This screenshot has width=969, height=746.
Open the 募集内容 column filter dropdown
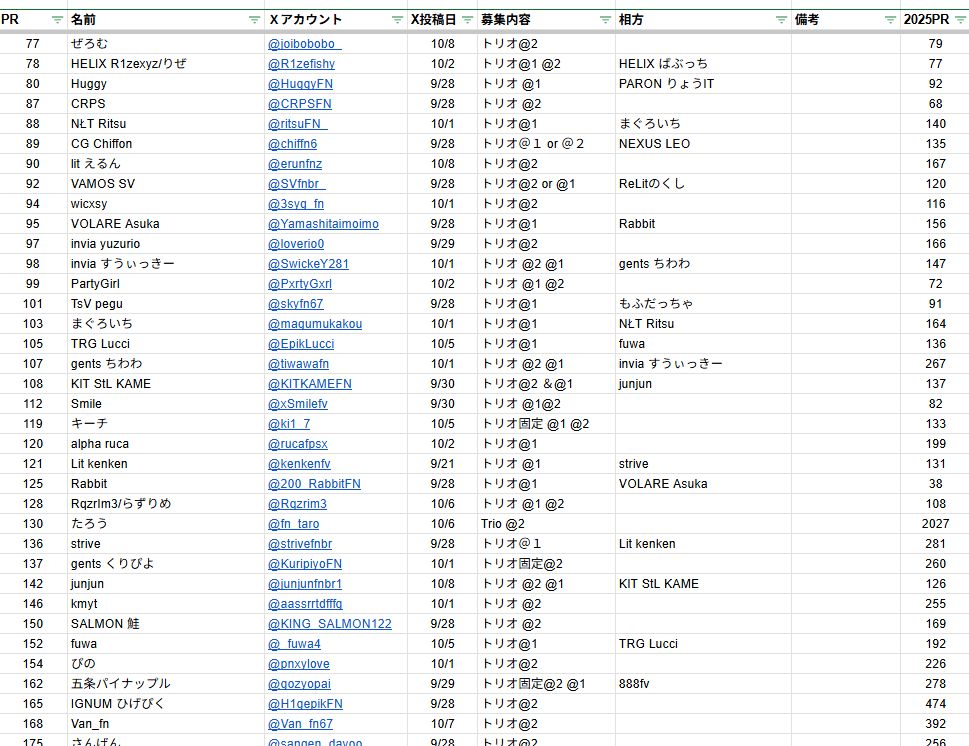click(605, 20)
